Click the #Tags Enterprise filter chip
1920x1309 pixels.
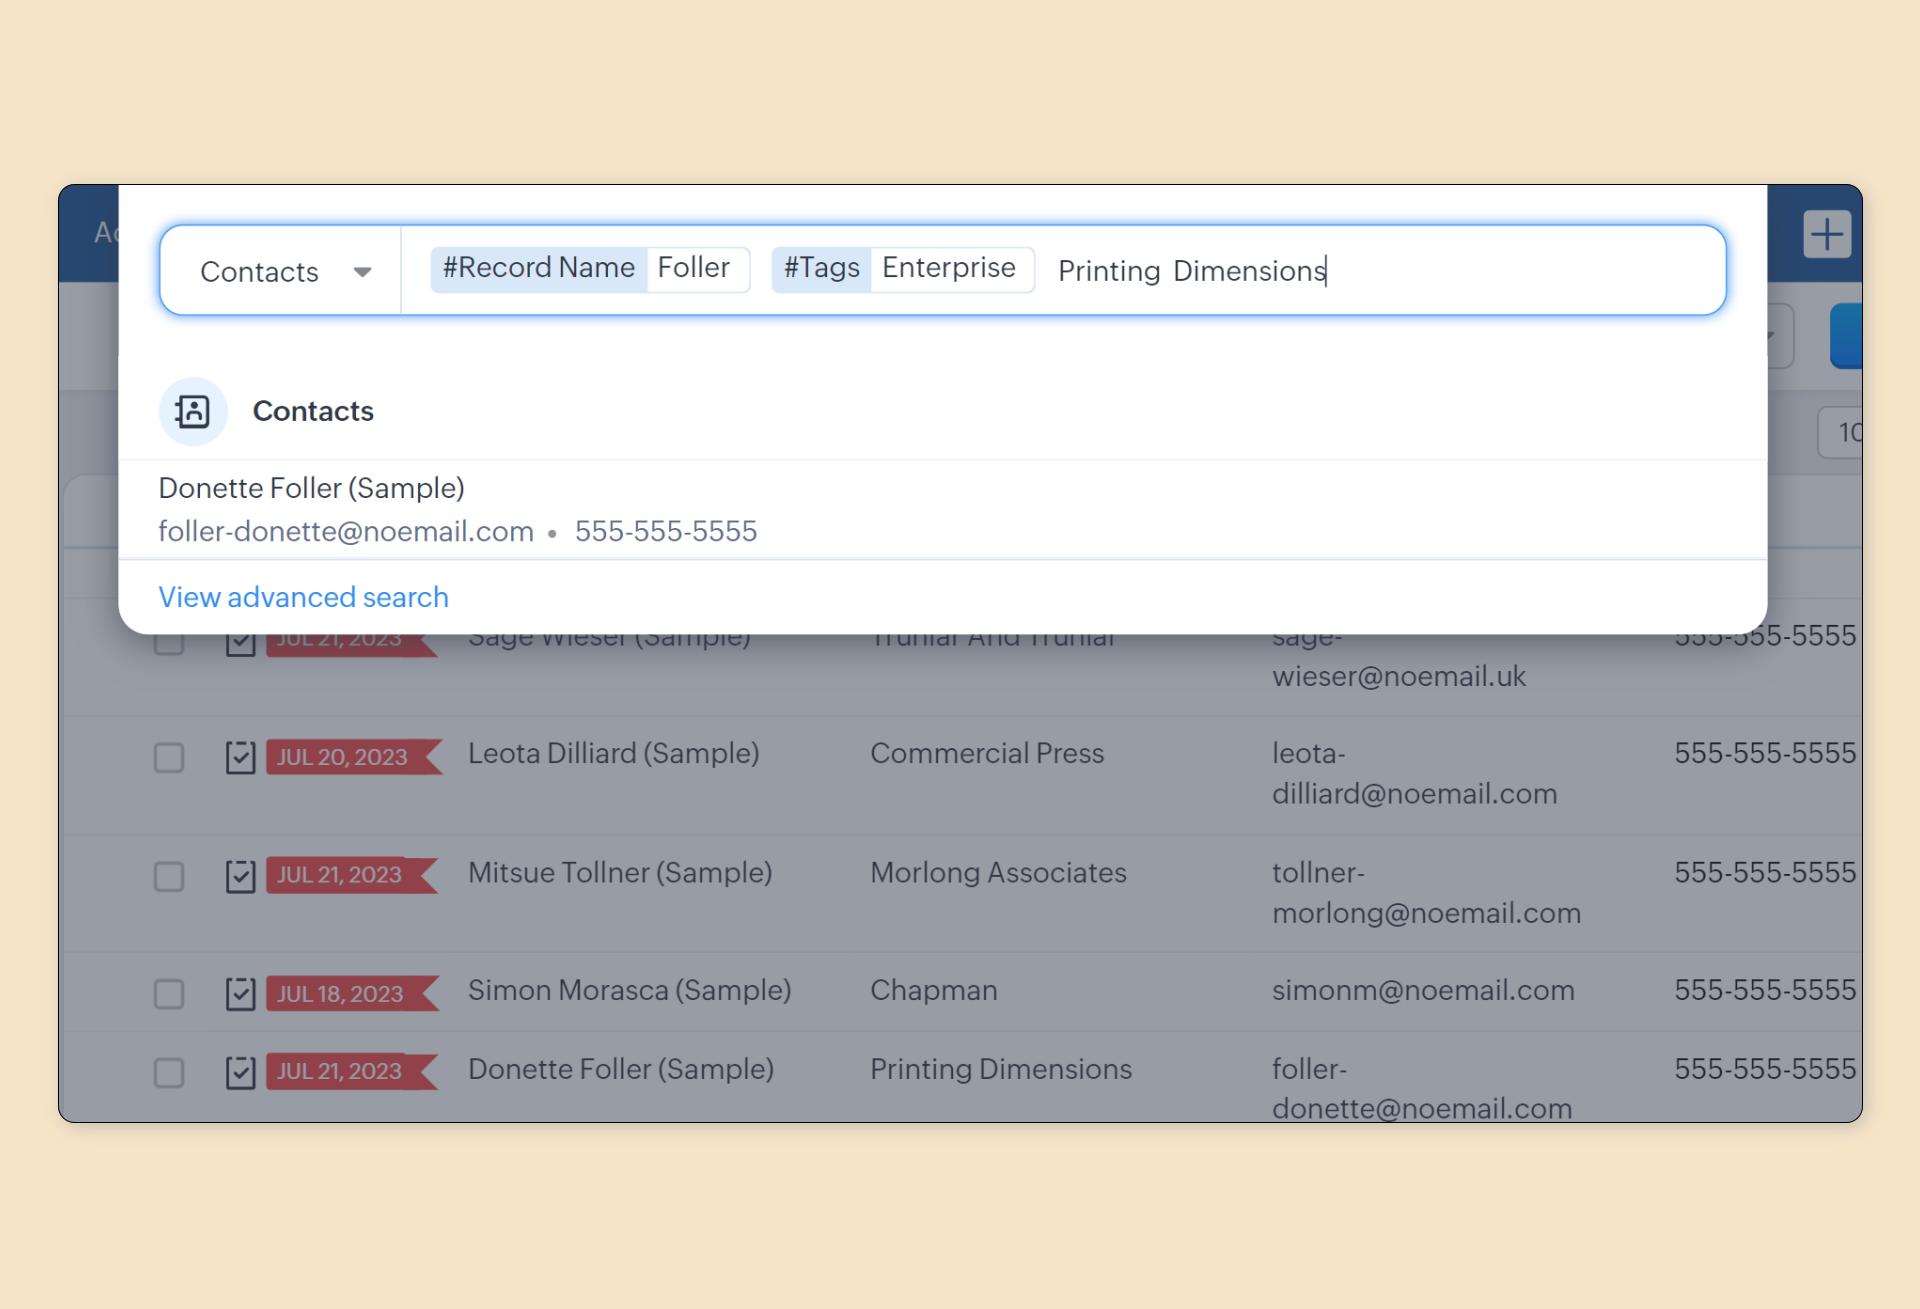pyautogui.click(x=902, y=269)
